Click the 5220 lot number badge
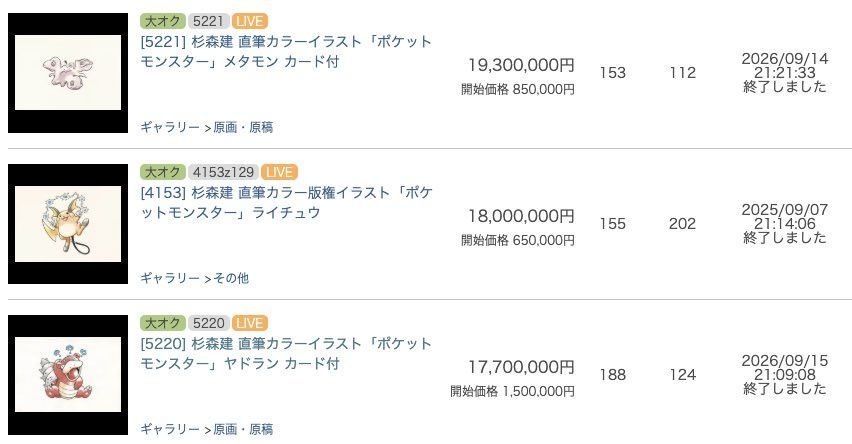The width and height of the screenshot is (852, 444). [x=209, y=323]
